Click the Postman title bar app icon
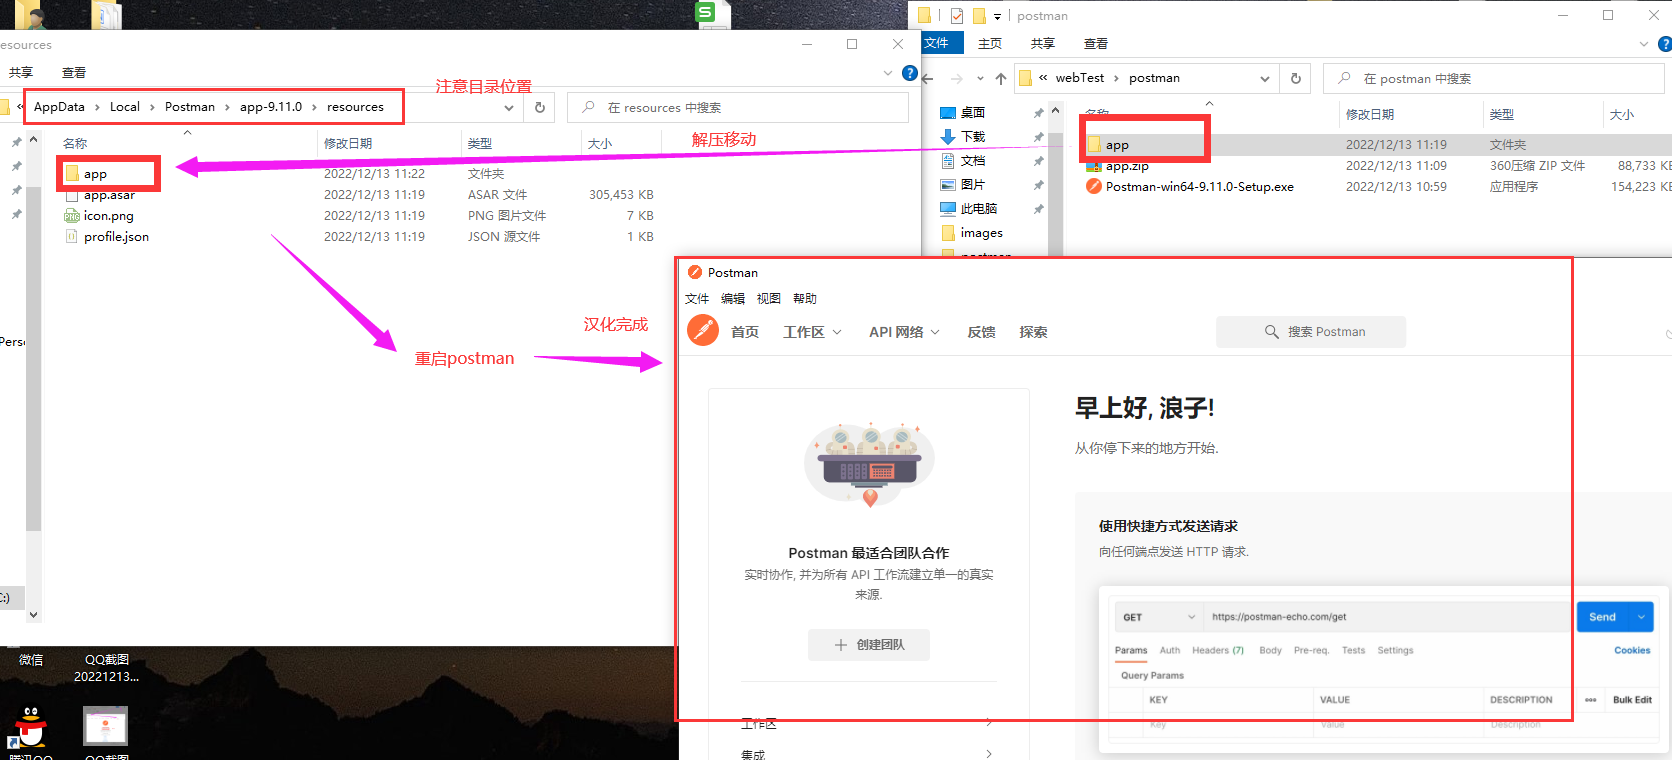Viewport: 1672px width, 760px height. (695, 272)
